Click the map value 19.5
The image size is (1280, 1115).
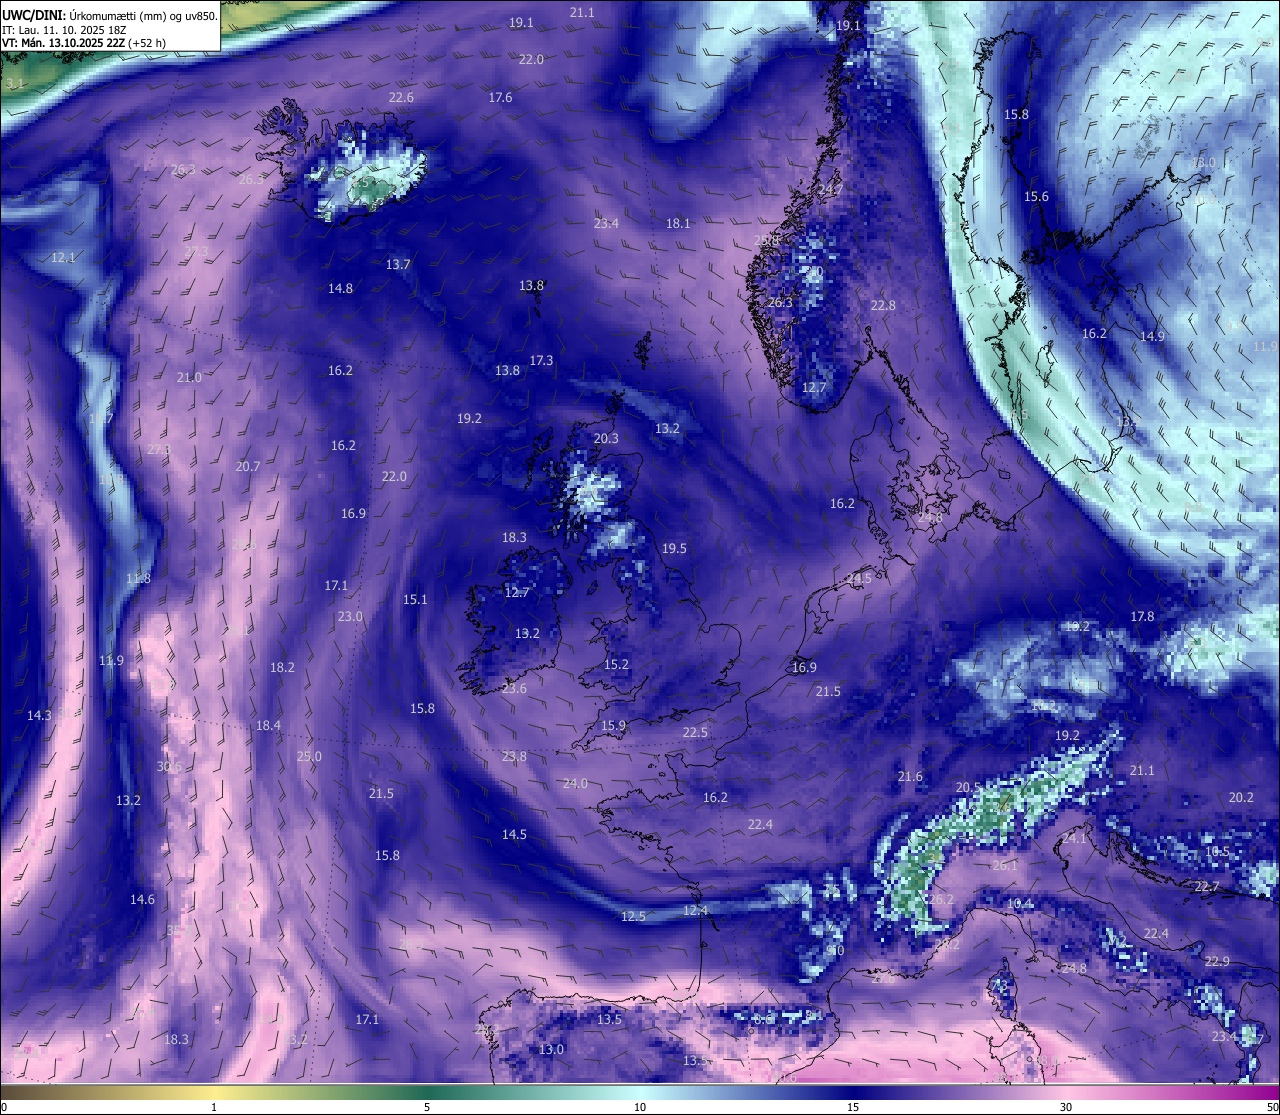674,548
